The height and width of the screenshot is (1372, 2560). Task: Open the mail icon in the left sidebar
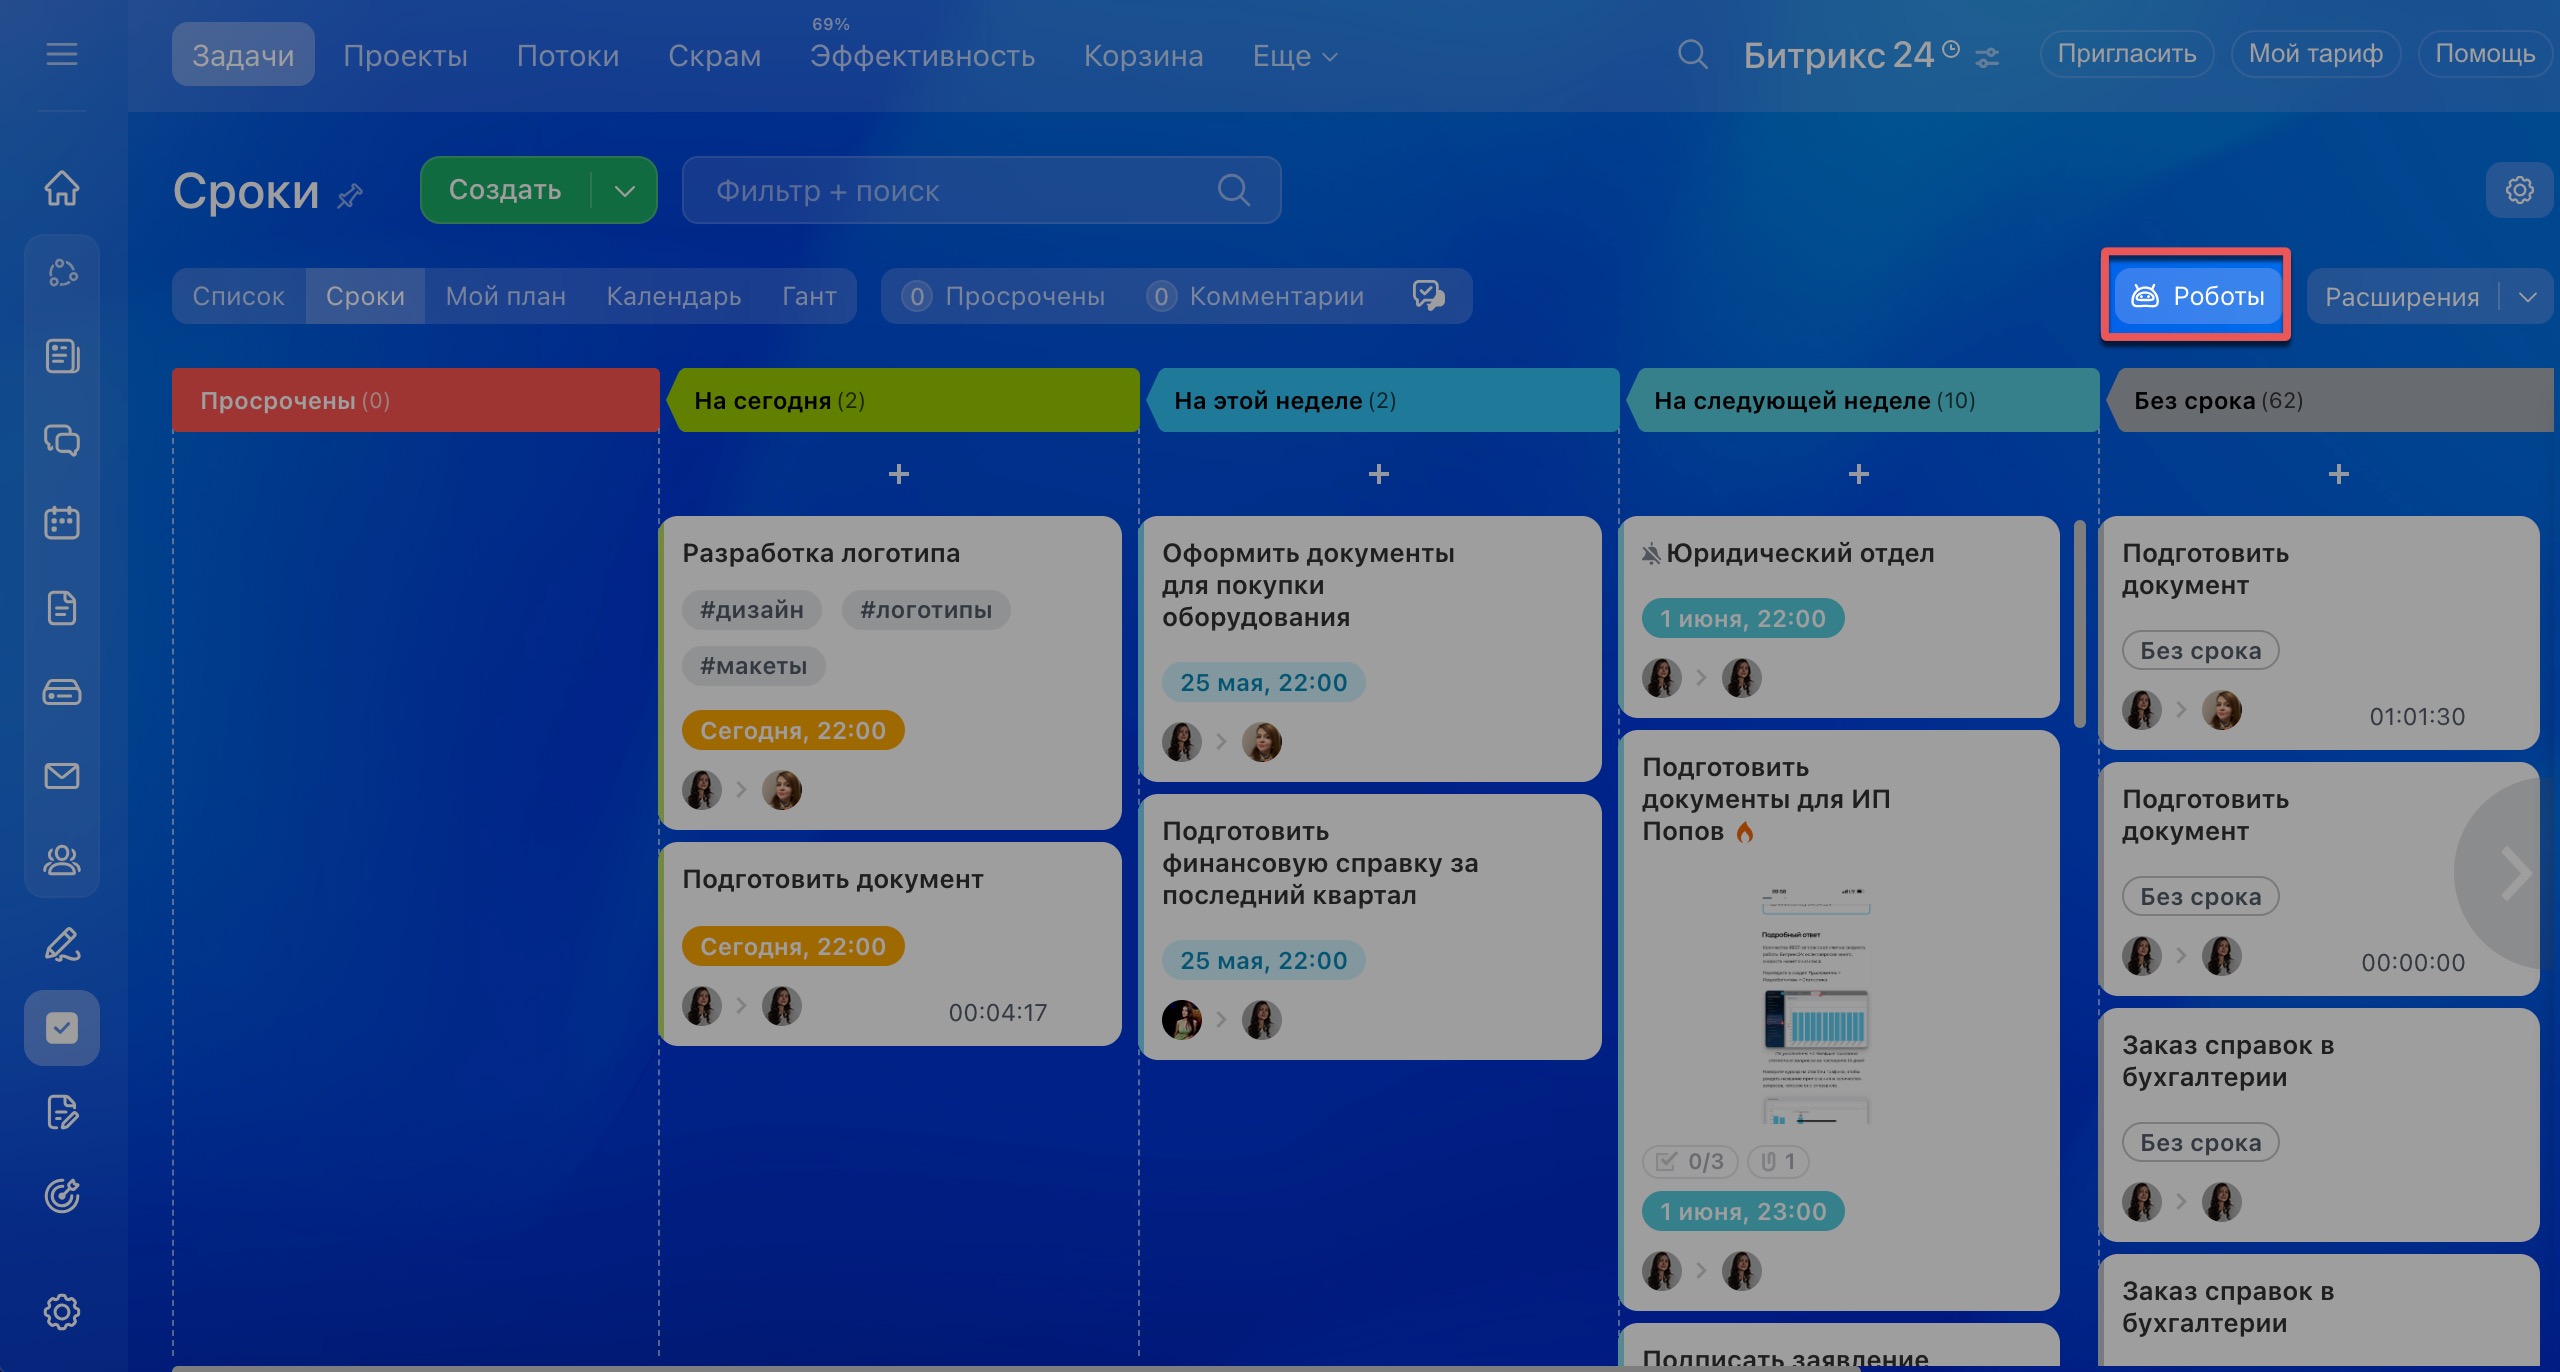tap(62, 776)
